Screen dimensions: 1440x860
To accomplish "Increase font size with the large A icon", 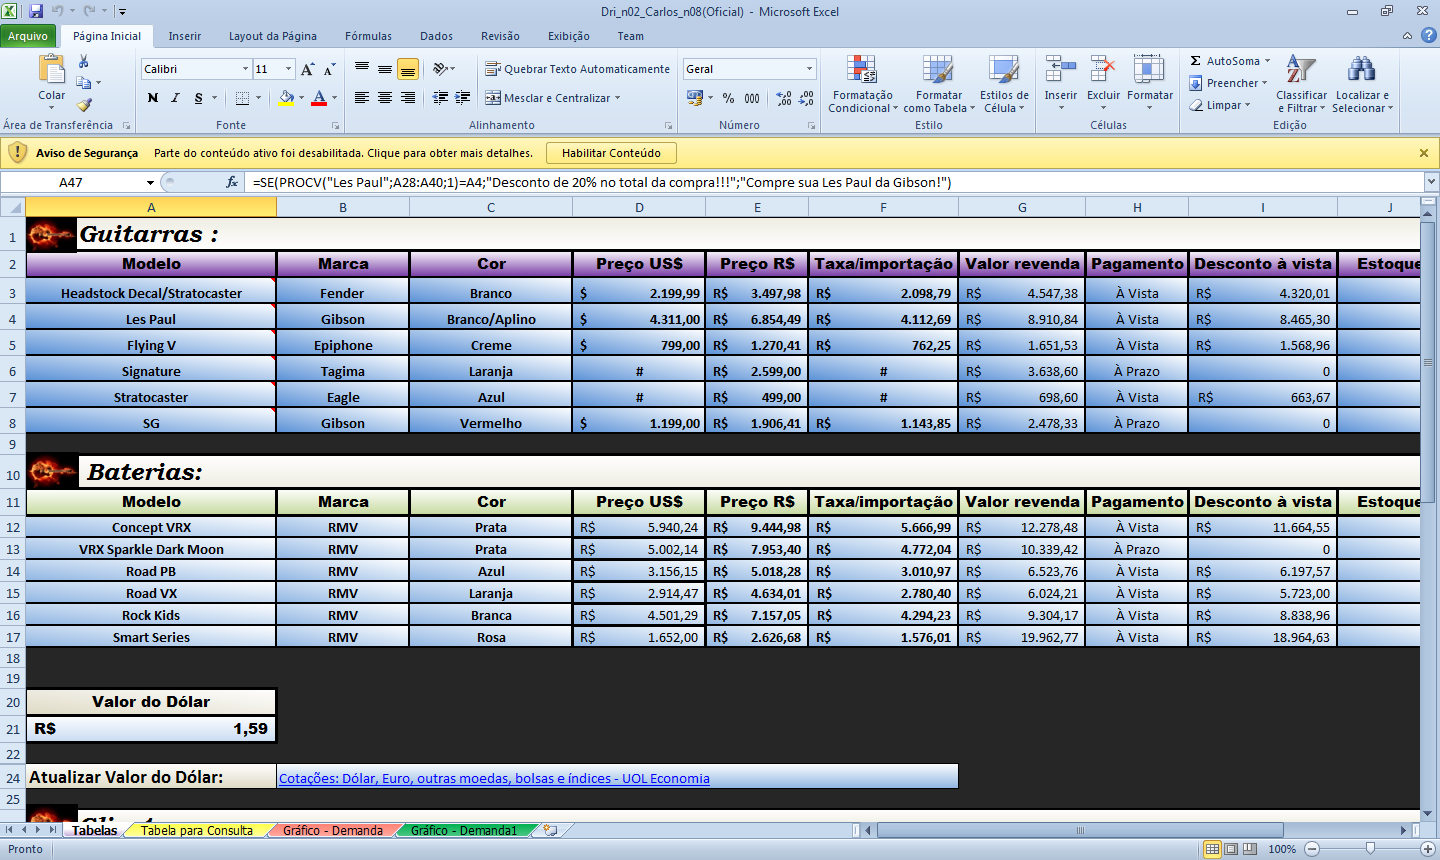I will (307, 69).
